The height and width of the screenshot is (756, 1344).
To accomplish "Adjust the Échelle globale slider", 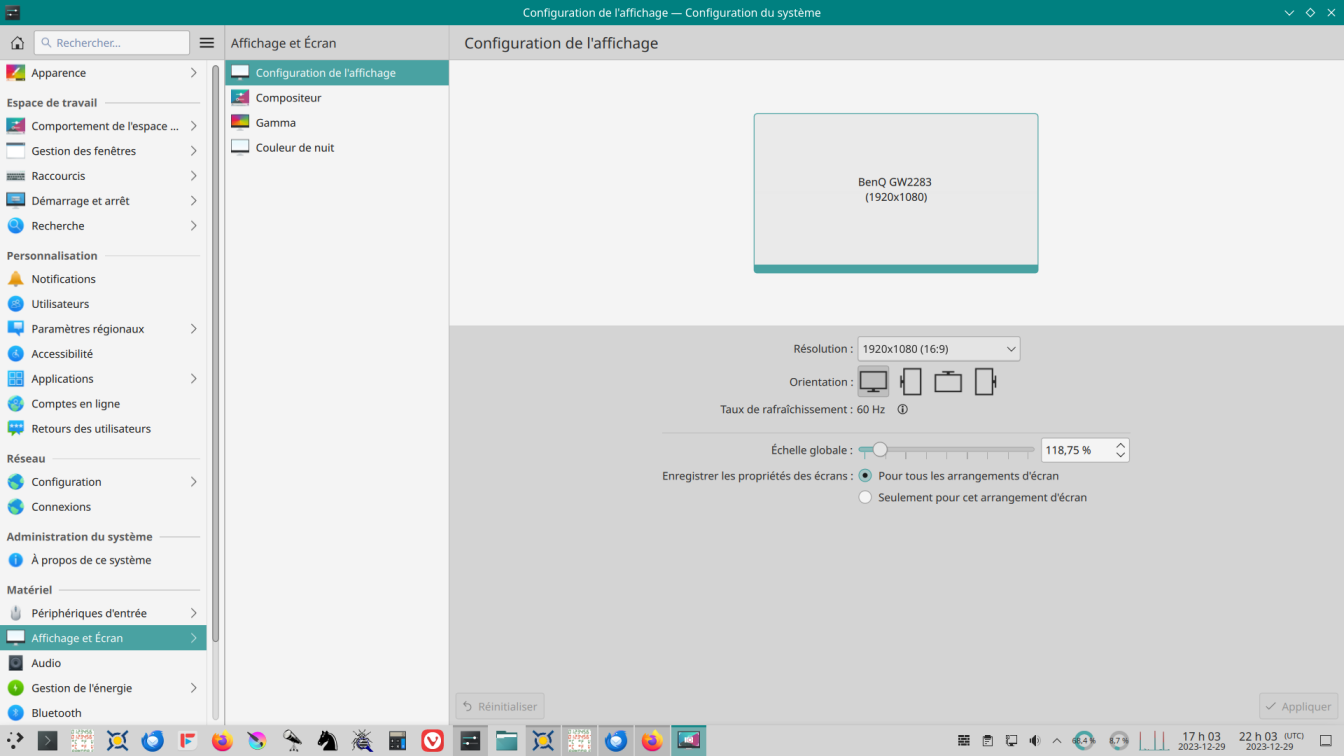I will coord(880,450).
